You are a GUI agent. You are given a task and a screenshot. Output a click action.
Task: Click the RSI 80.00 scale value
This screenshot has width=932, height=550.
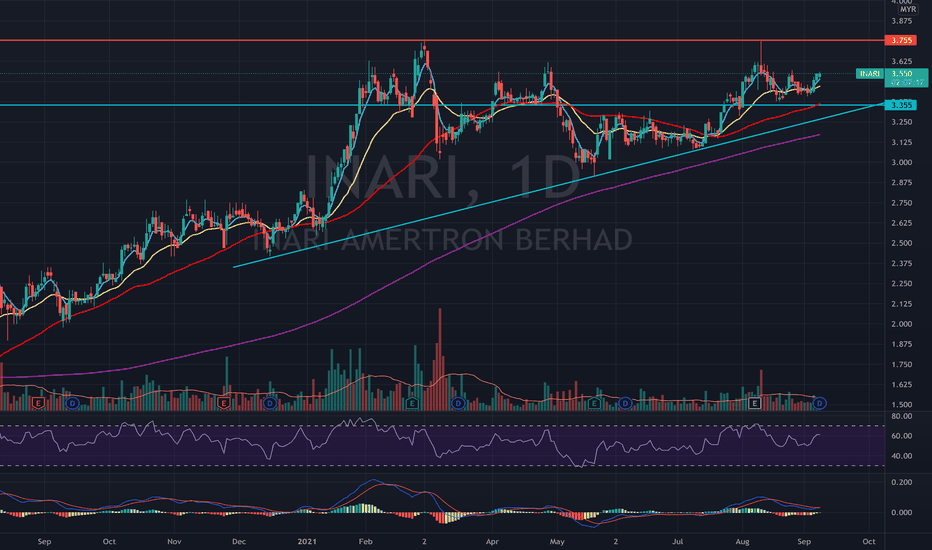click(902, 416)
